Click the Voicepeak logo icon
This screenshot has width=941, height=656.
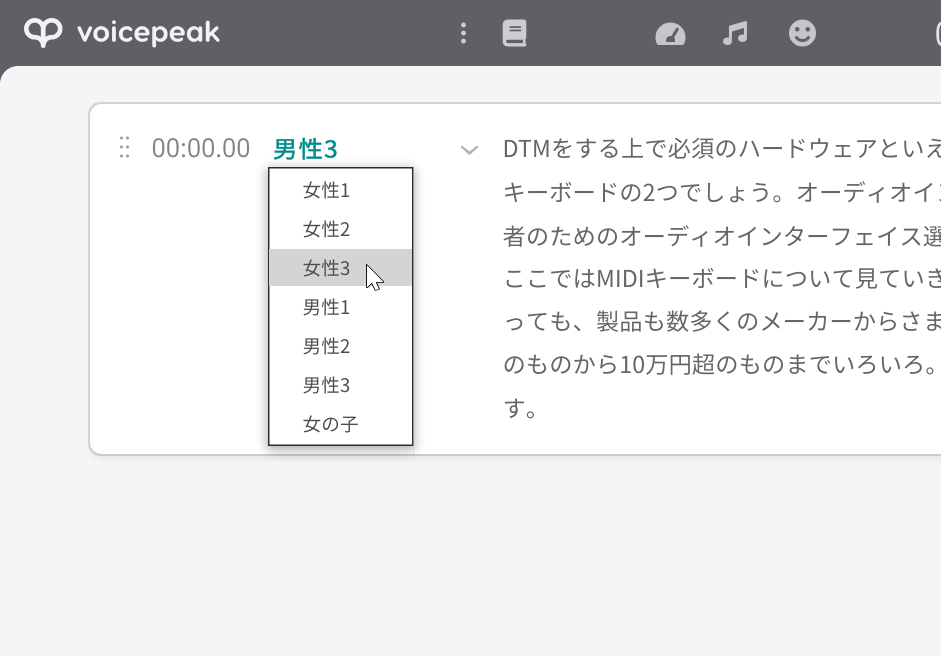[x=43, y=32]
